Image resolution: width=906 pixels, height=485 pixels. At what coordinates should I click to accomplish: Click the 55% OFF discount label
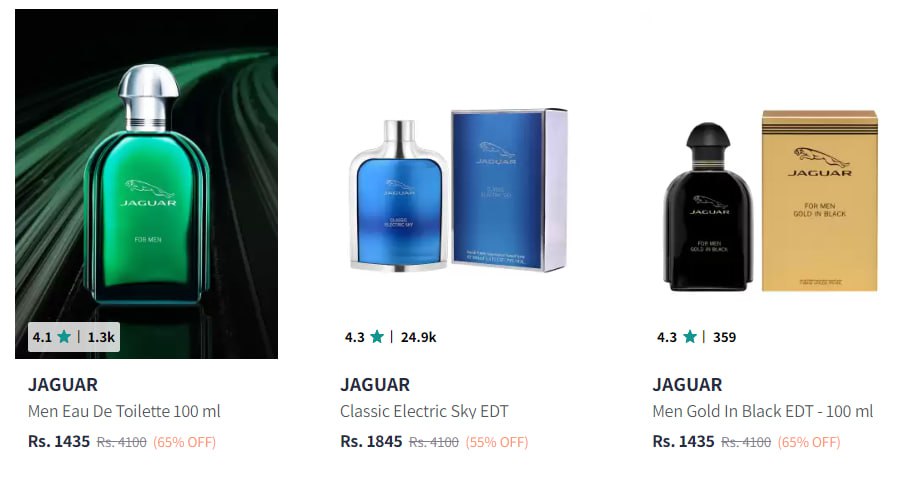497,442
